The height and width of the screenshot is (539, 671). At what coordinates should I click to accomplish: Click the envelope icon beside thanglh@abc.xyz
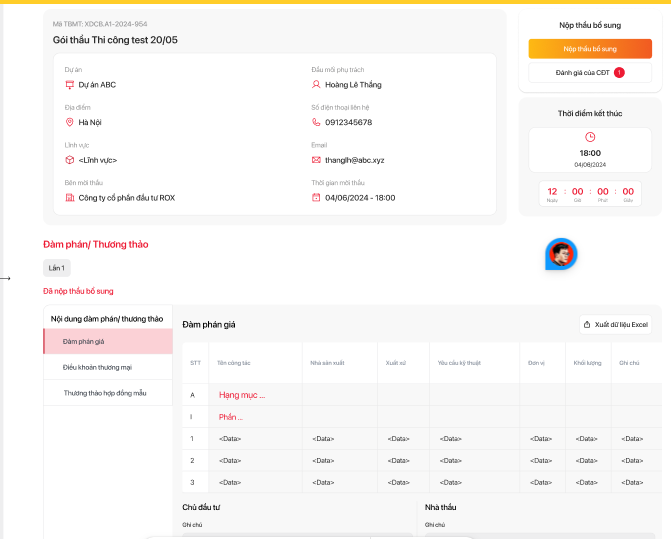coord(316,159)
